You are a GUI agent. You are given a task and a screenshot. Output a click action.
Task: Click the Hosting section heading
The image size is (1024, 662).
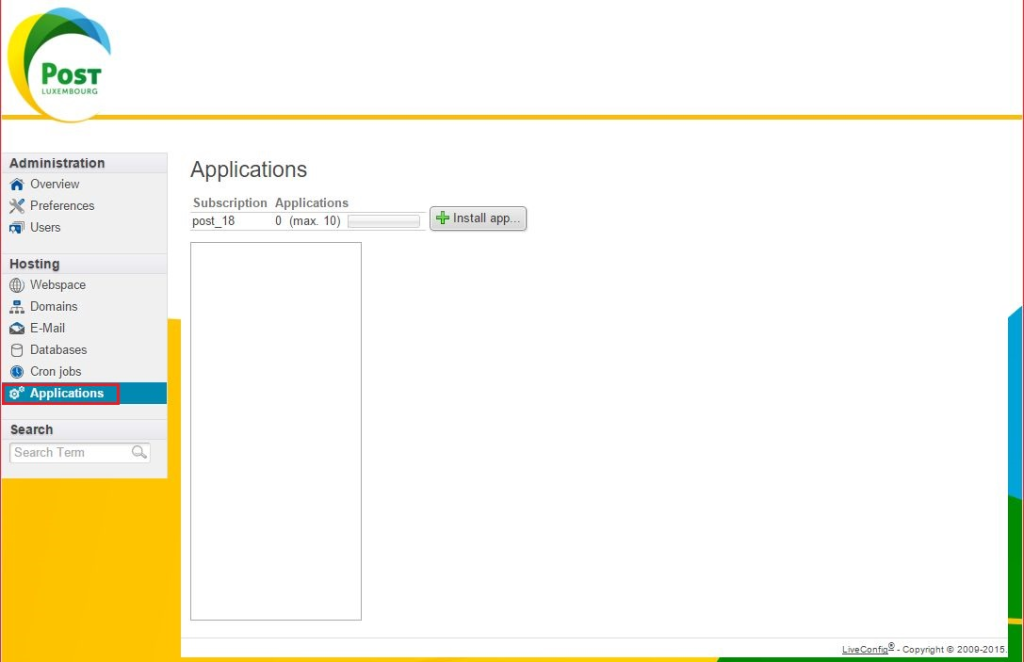[35, 264]
